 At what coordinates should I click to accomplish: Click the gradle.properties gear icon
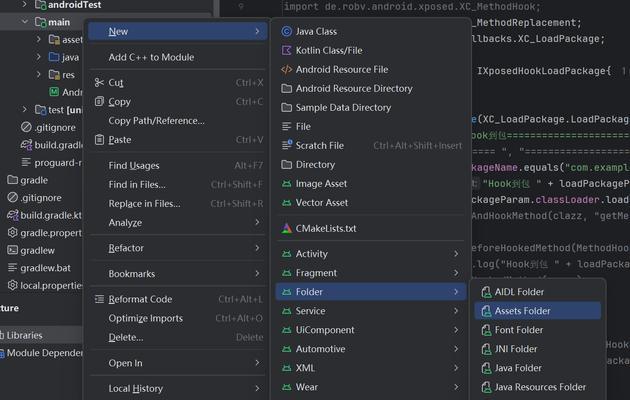12,233
